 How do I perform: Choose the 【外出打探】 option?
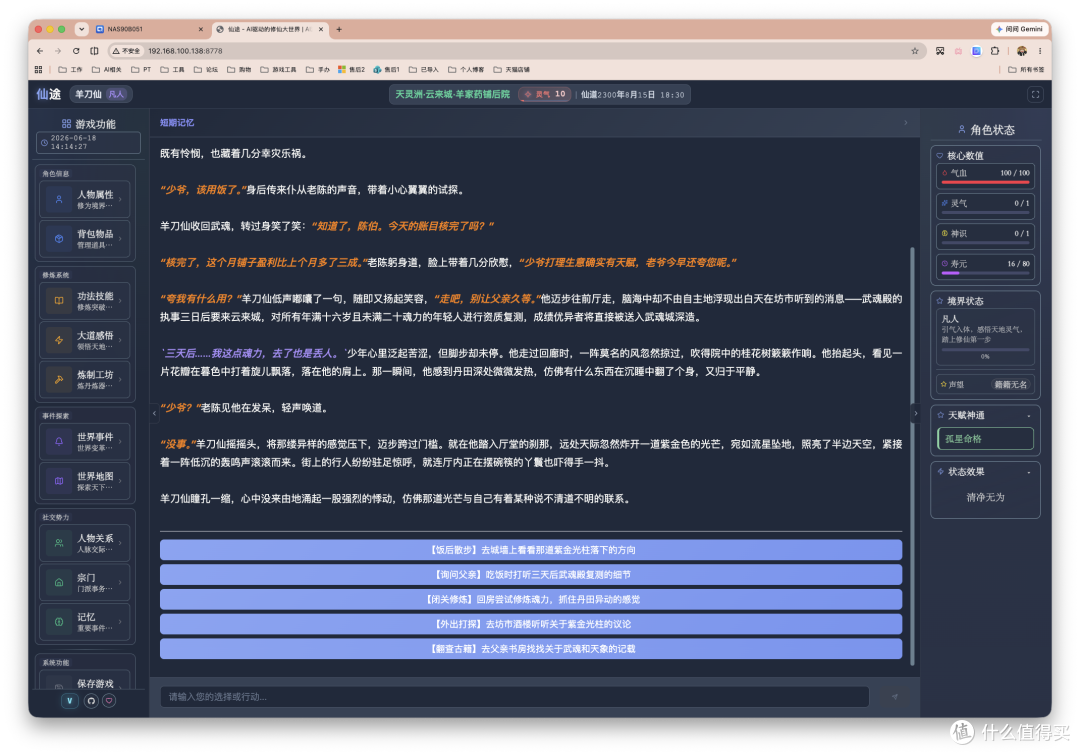[531, 624]
